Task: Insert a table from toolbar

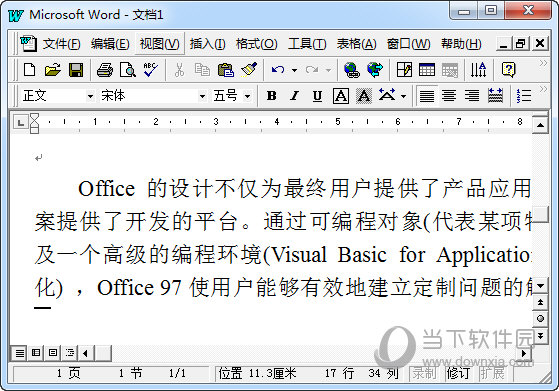Action: [x=427, y=70]
